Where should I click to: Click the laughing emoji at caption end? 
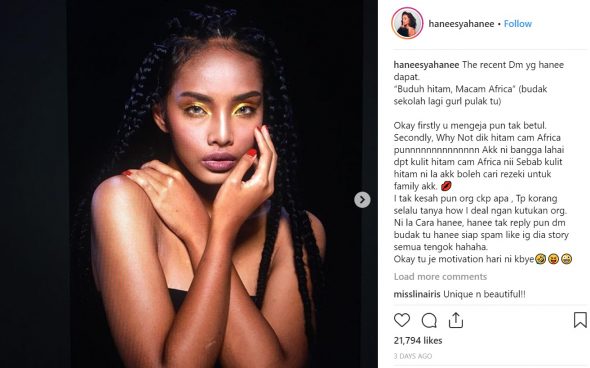tap(540, 259)
